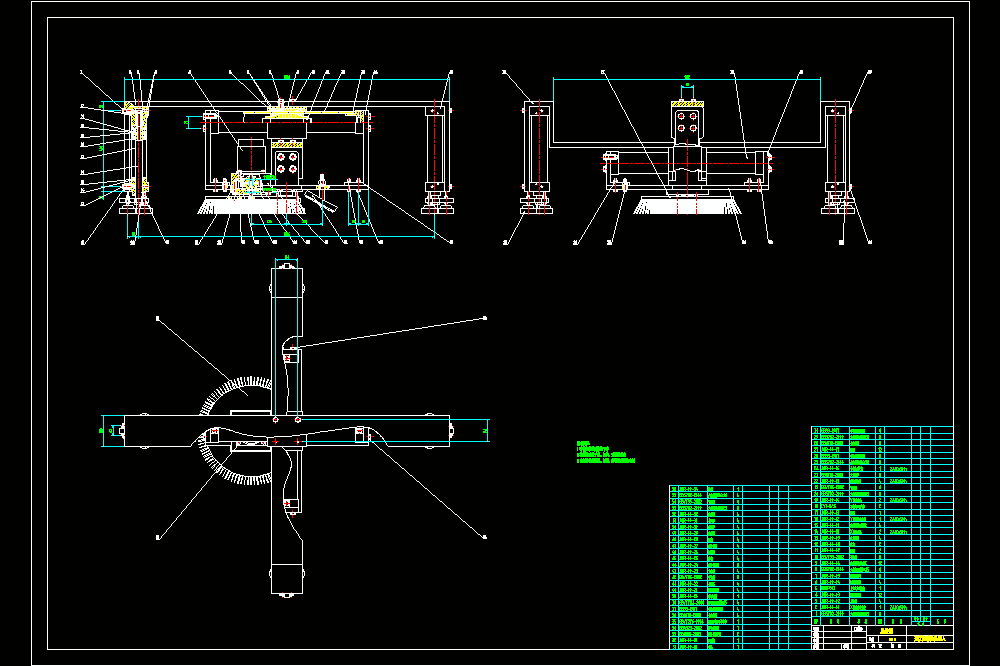Pick the motor box in the left elevation
The image size is (1000, 666).
[251, 154]
